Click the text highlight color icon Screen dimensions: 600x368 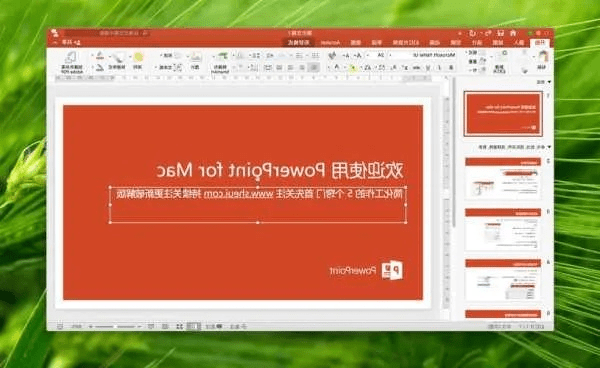353,68
